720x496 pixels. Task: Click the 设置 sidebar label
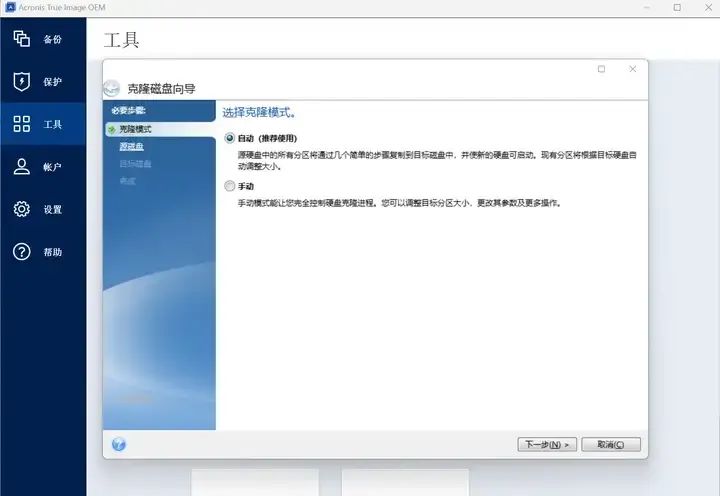[x=52, y=209]
